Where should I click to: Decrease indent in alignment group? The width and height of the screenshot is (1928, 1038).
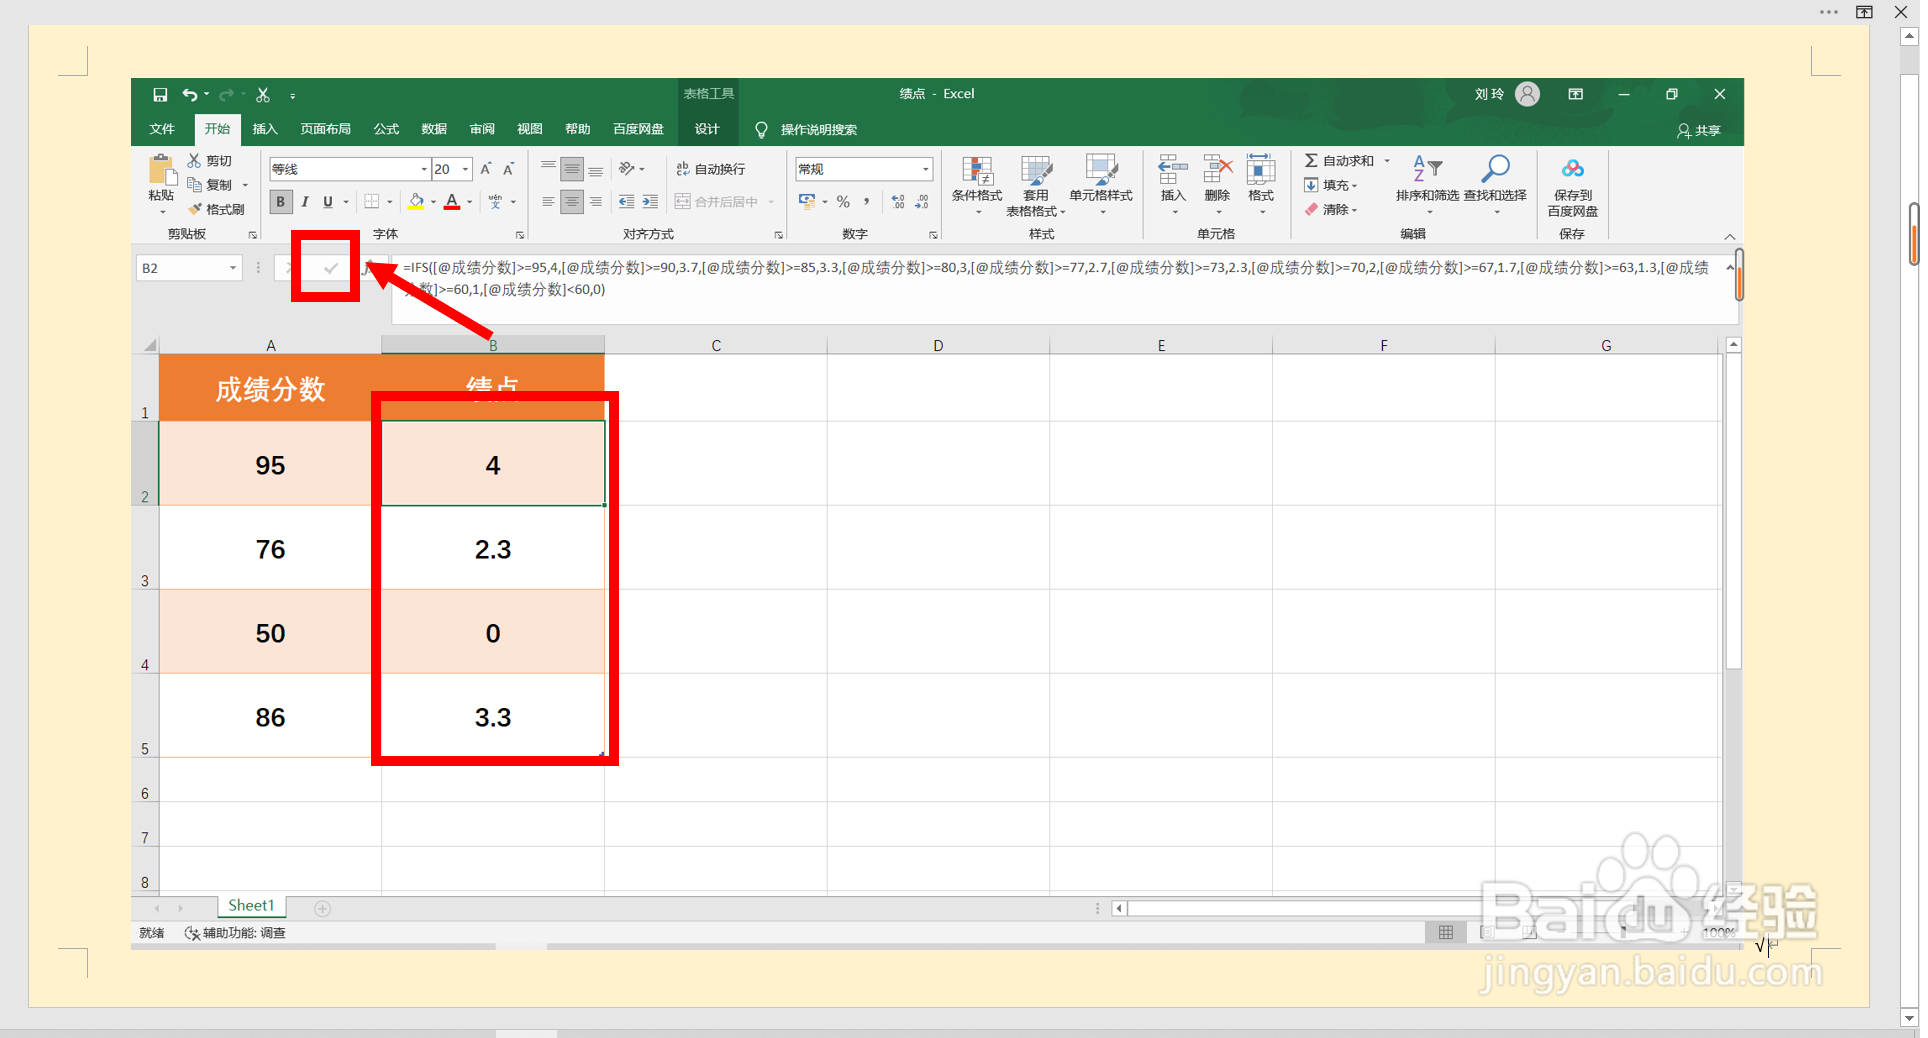click(627, 202)
